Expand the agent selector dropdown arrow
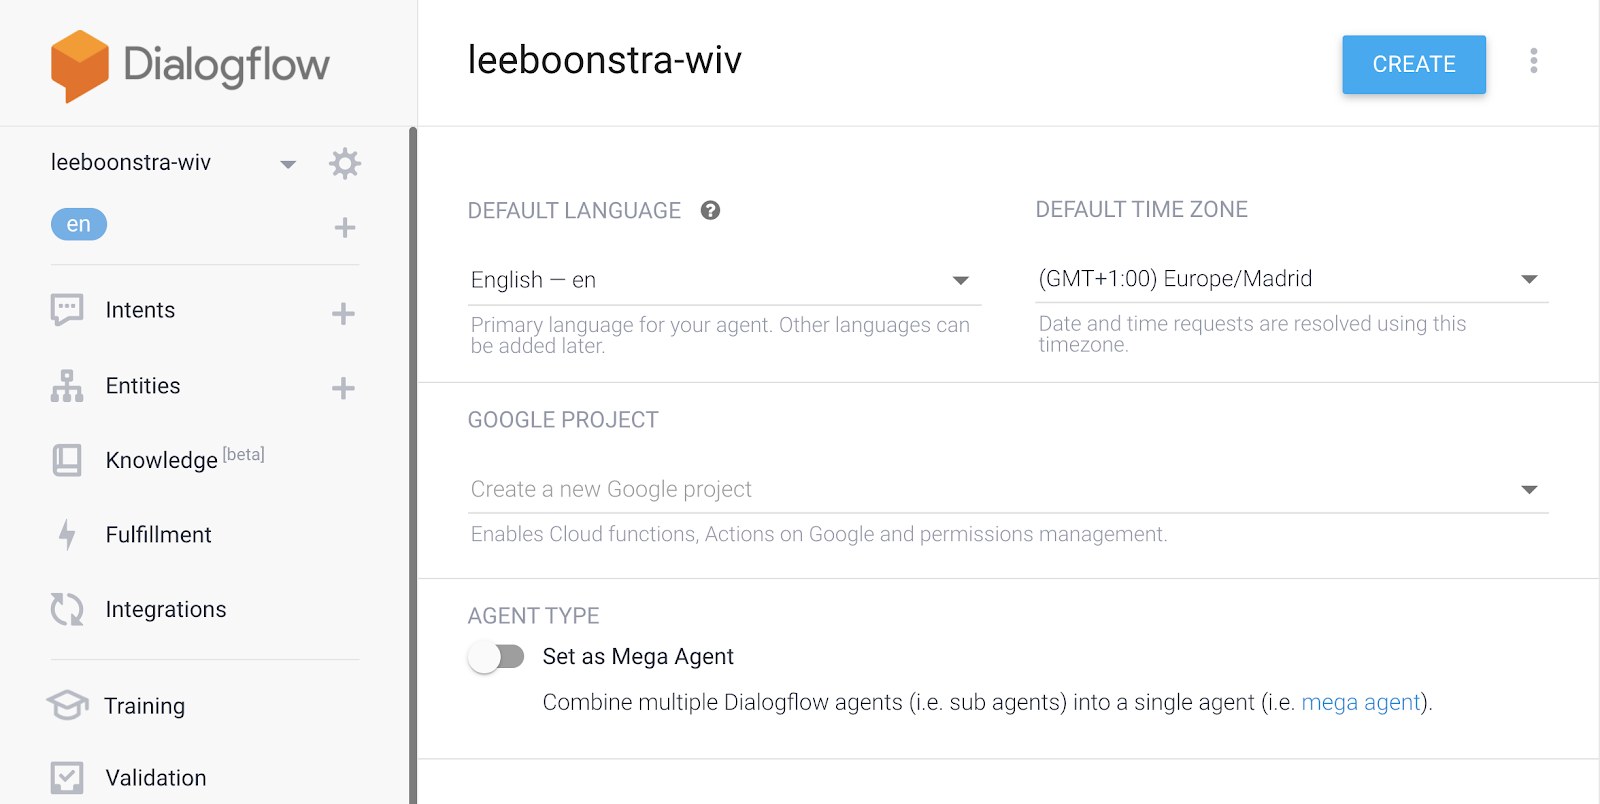 [x=288, y=164]
